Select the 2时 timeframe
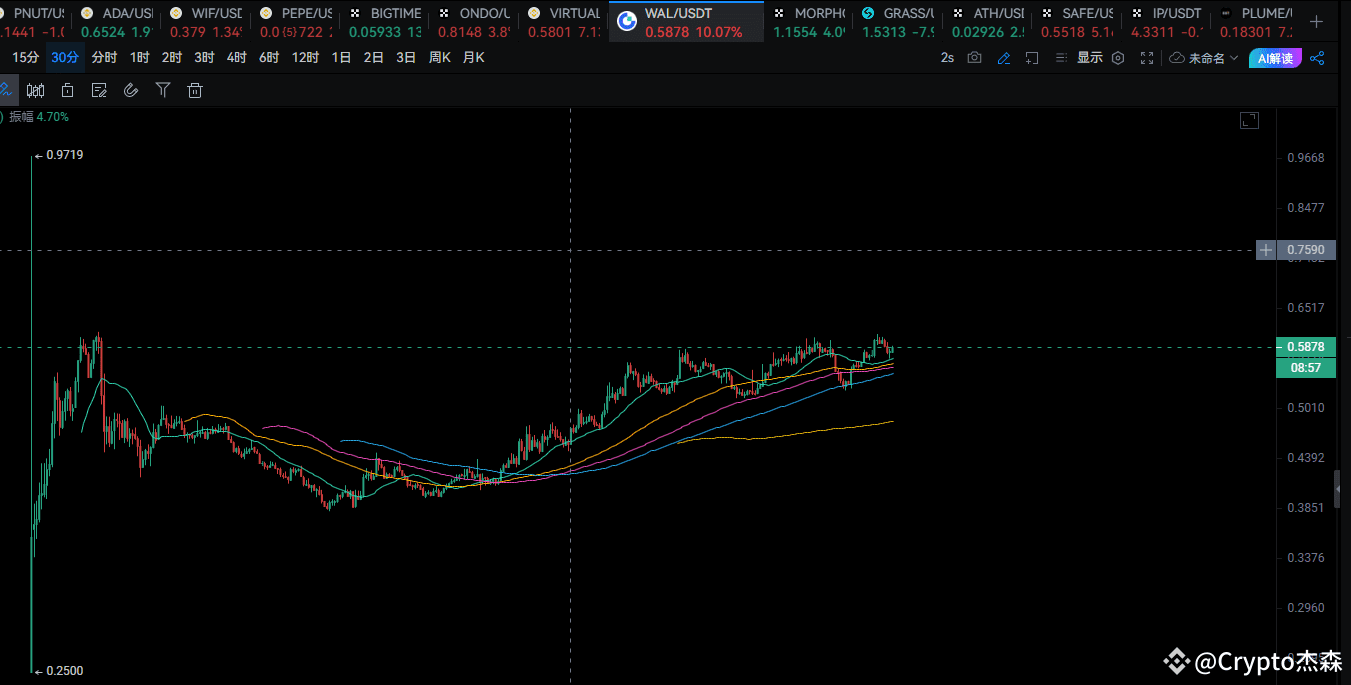 tap(172, 57)
